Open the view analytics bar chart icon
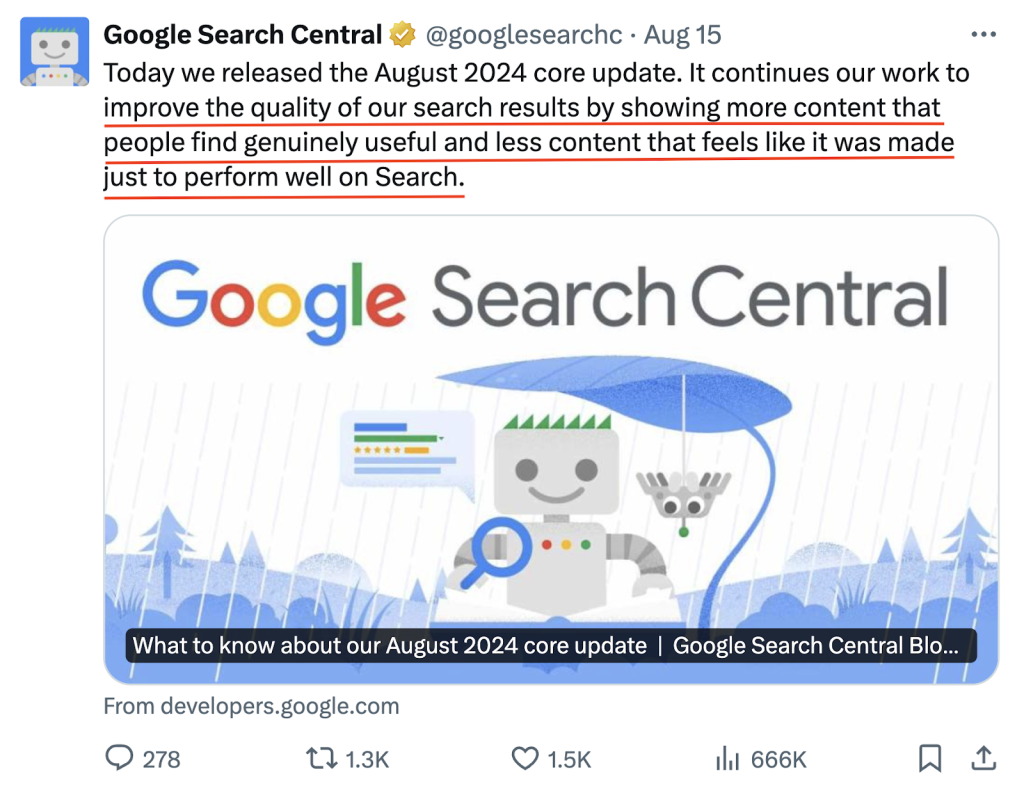This screenshot has width=1024, height=795. (726, 759)
